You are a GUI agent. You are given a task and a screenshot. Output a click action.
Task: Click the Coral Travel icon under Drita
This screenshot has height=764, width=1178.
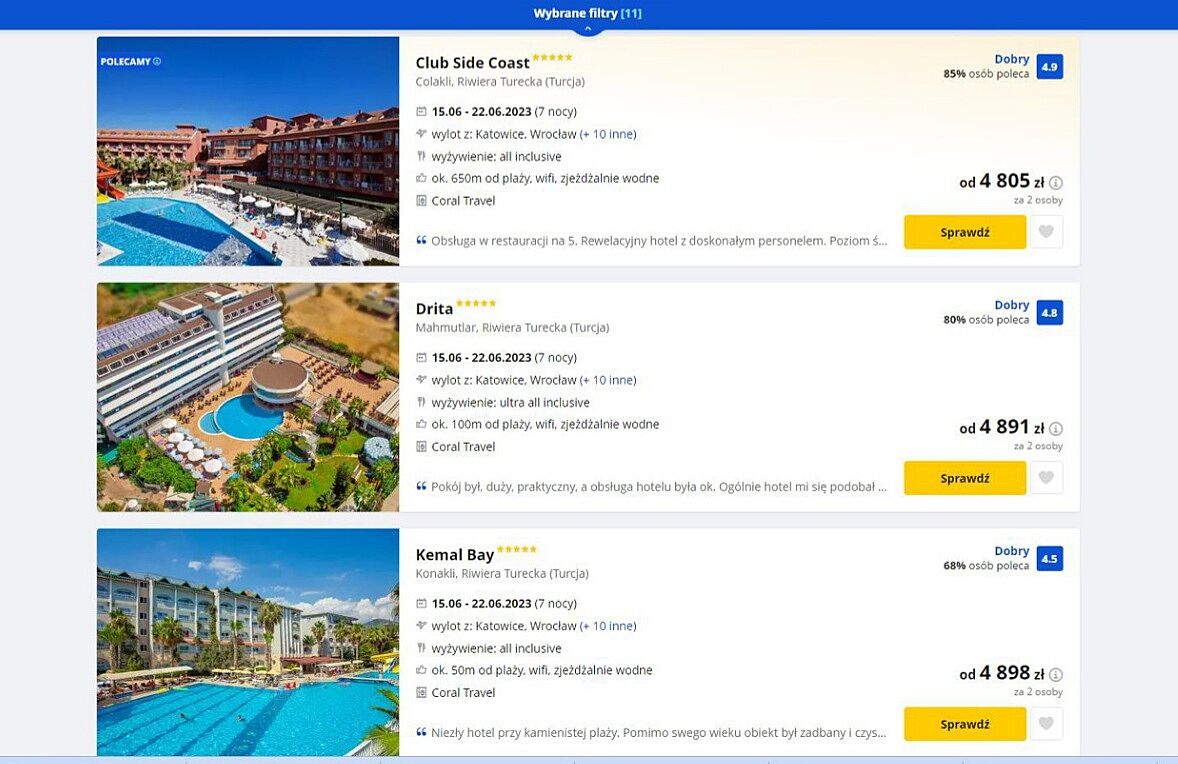[x=421, y=447]
